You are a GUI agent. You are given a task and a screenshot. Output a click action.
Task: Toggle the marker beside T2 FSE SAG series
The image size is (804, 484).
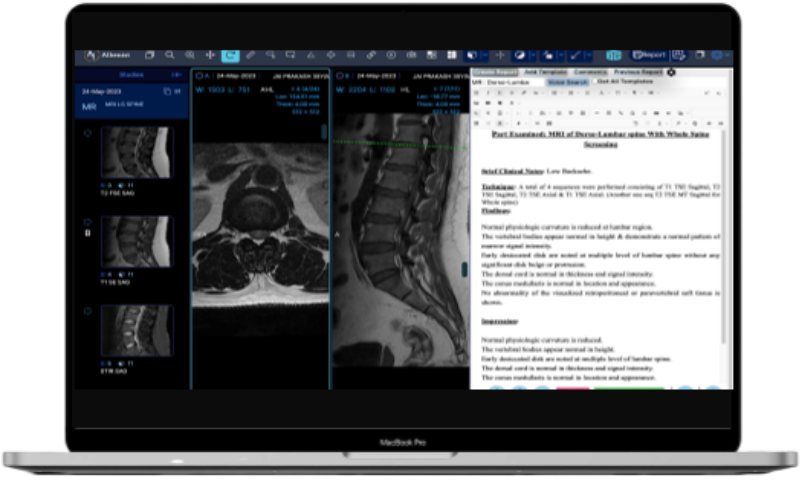click(x=88, y=133)
